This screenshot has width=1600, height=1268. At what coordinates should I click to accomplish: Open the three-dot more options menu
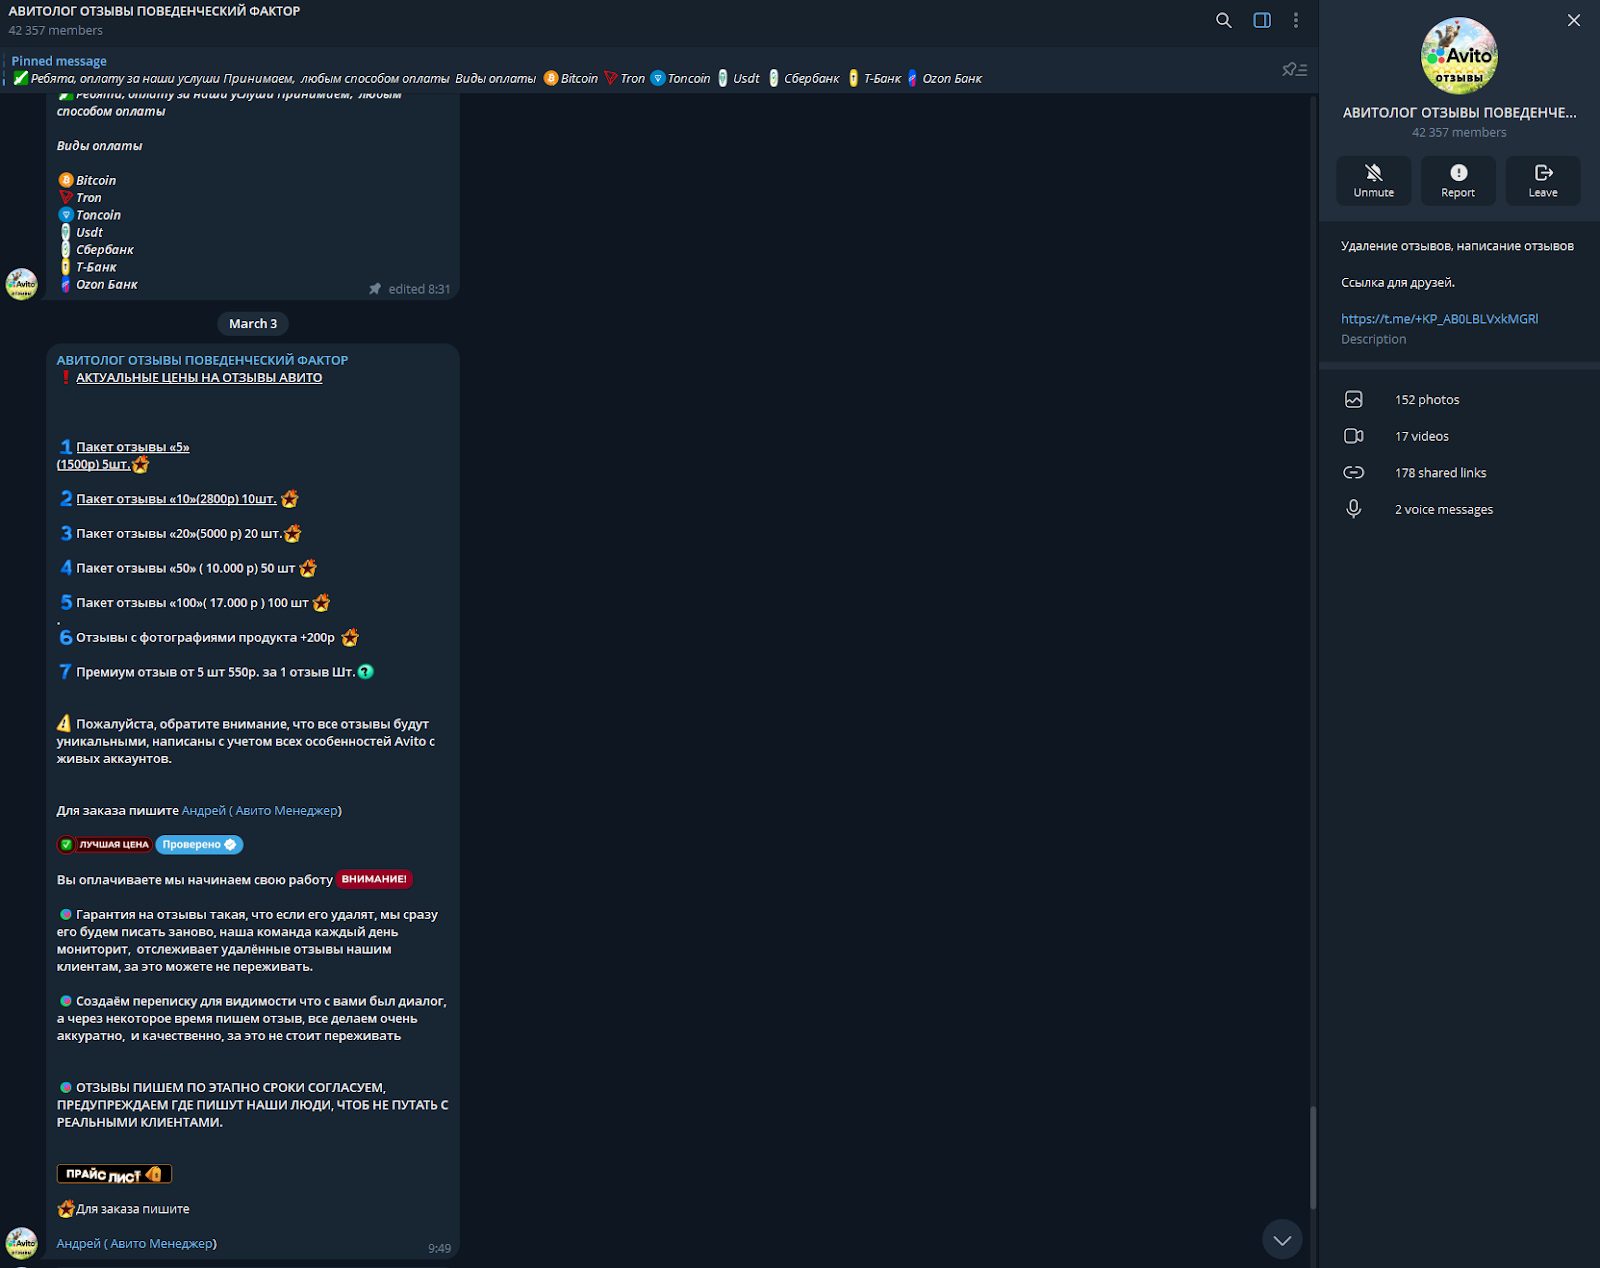1296,20
